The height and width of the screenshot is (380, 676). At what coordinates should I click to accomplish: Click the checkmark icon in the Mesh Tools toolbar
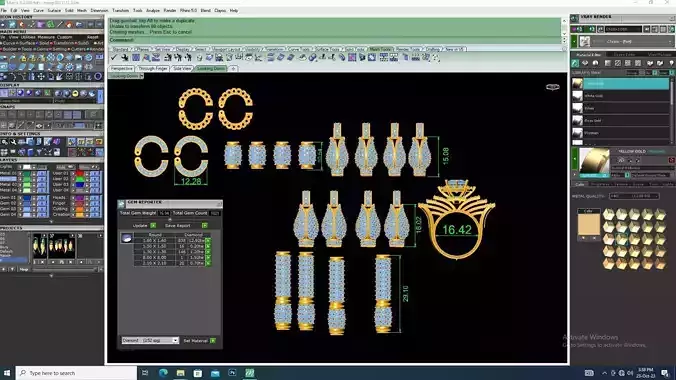(114, 57)
